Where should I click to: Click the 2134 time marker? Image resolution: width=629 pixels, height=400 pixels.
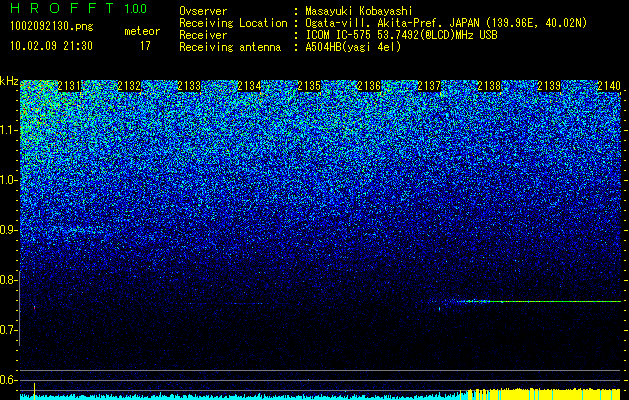point(249,86)
